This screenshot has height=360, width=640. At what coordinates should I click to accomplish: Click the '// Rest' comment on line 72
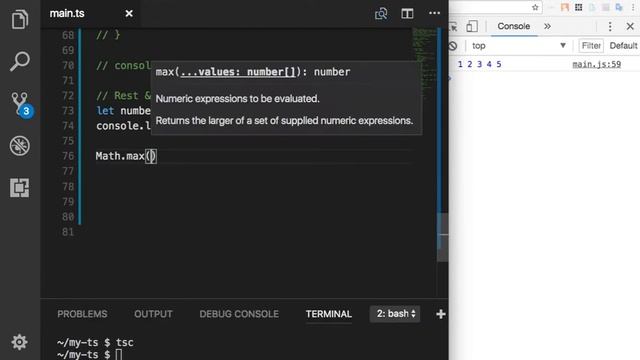click(124, 96)
